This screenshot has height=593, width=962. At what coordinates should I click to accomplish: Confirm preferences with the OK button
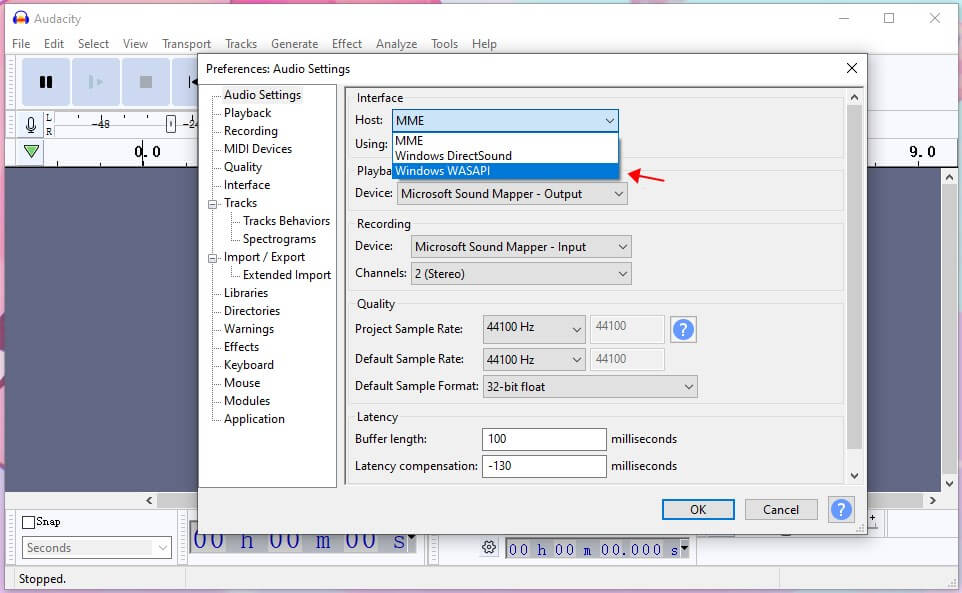tap(698, 510)
